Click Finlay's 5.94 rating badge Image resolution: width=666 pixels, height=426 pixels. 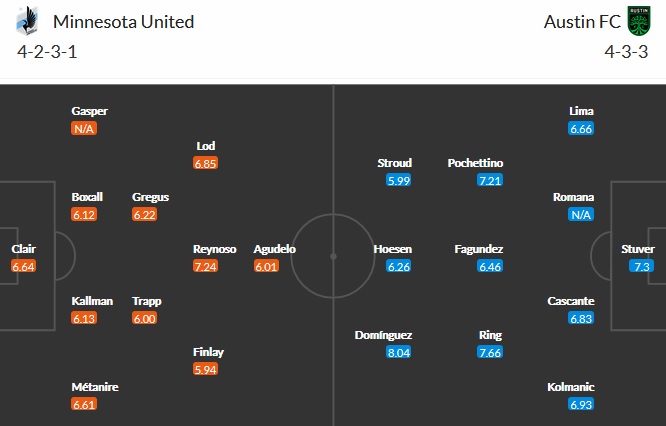(x=207, y=369)
